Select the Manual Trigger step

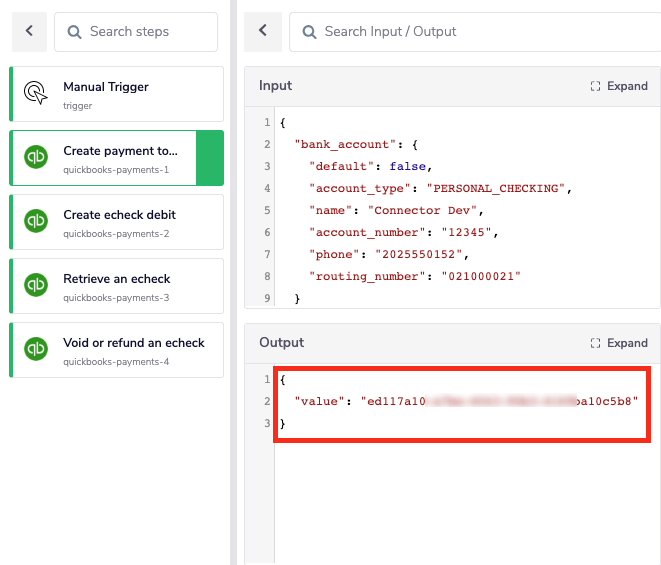coord(116,94)
